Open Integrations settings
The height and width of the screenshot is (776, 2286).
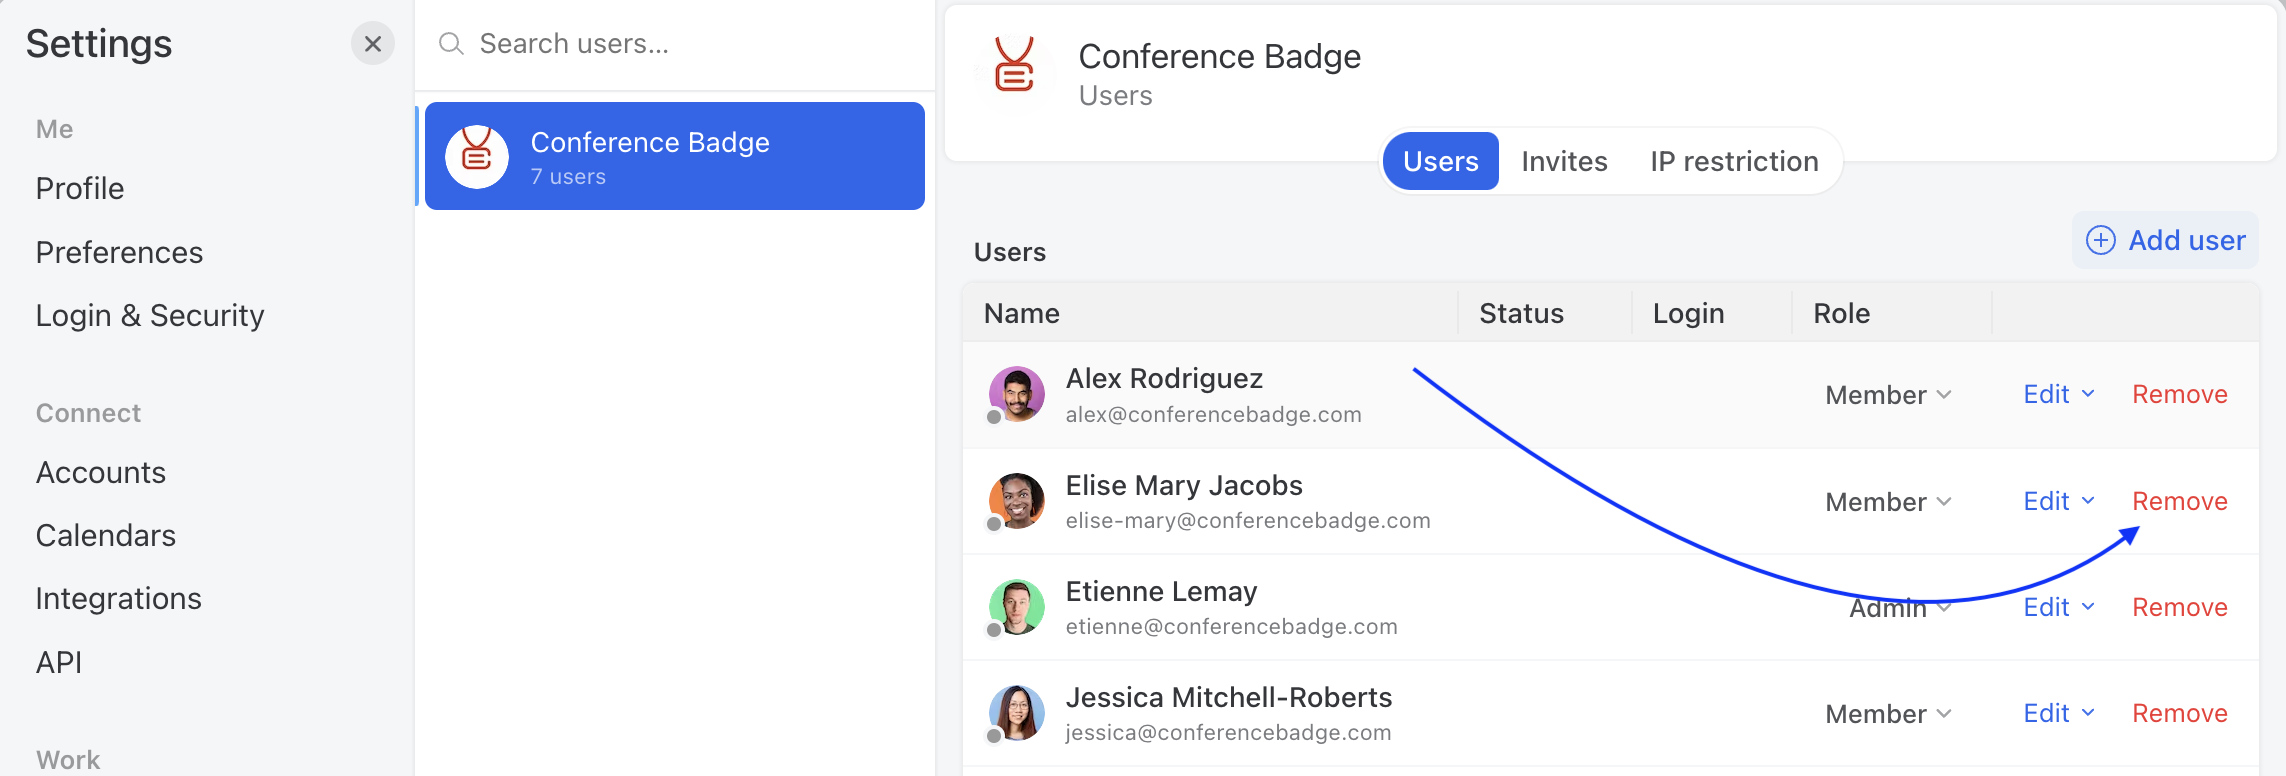[x=119, y=598]
